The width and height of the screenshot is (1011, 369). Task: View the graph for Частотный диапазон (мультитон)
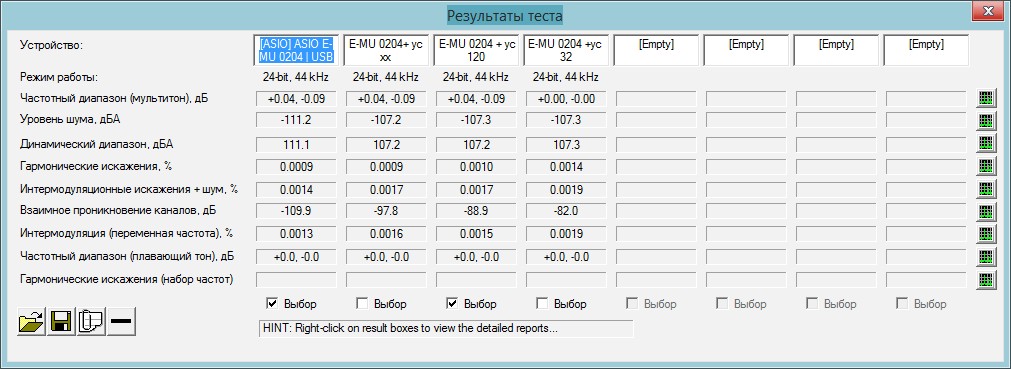984,99
